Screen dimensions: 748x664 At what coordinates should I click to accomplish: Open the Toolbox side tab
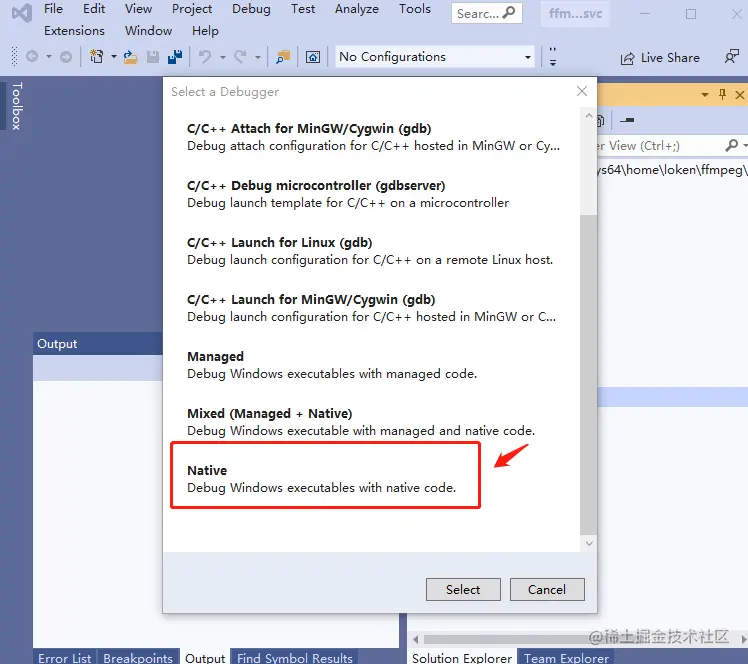point(16,106)
